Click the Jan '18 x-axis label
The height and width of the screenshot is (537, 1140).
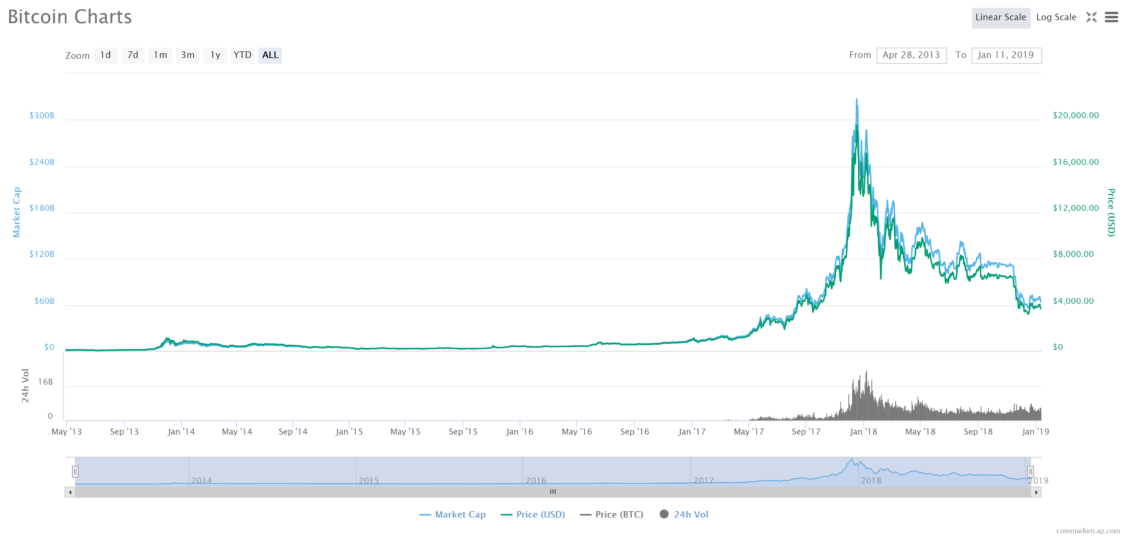(864, 432)
